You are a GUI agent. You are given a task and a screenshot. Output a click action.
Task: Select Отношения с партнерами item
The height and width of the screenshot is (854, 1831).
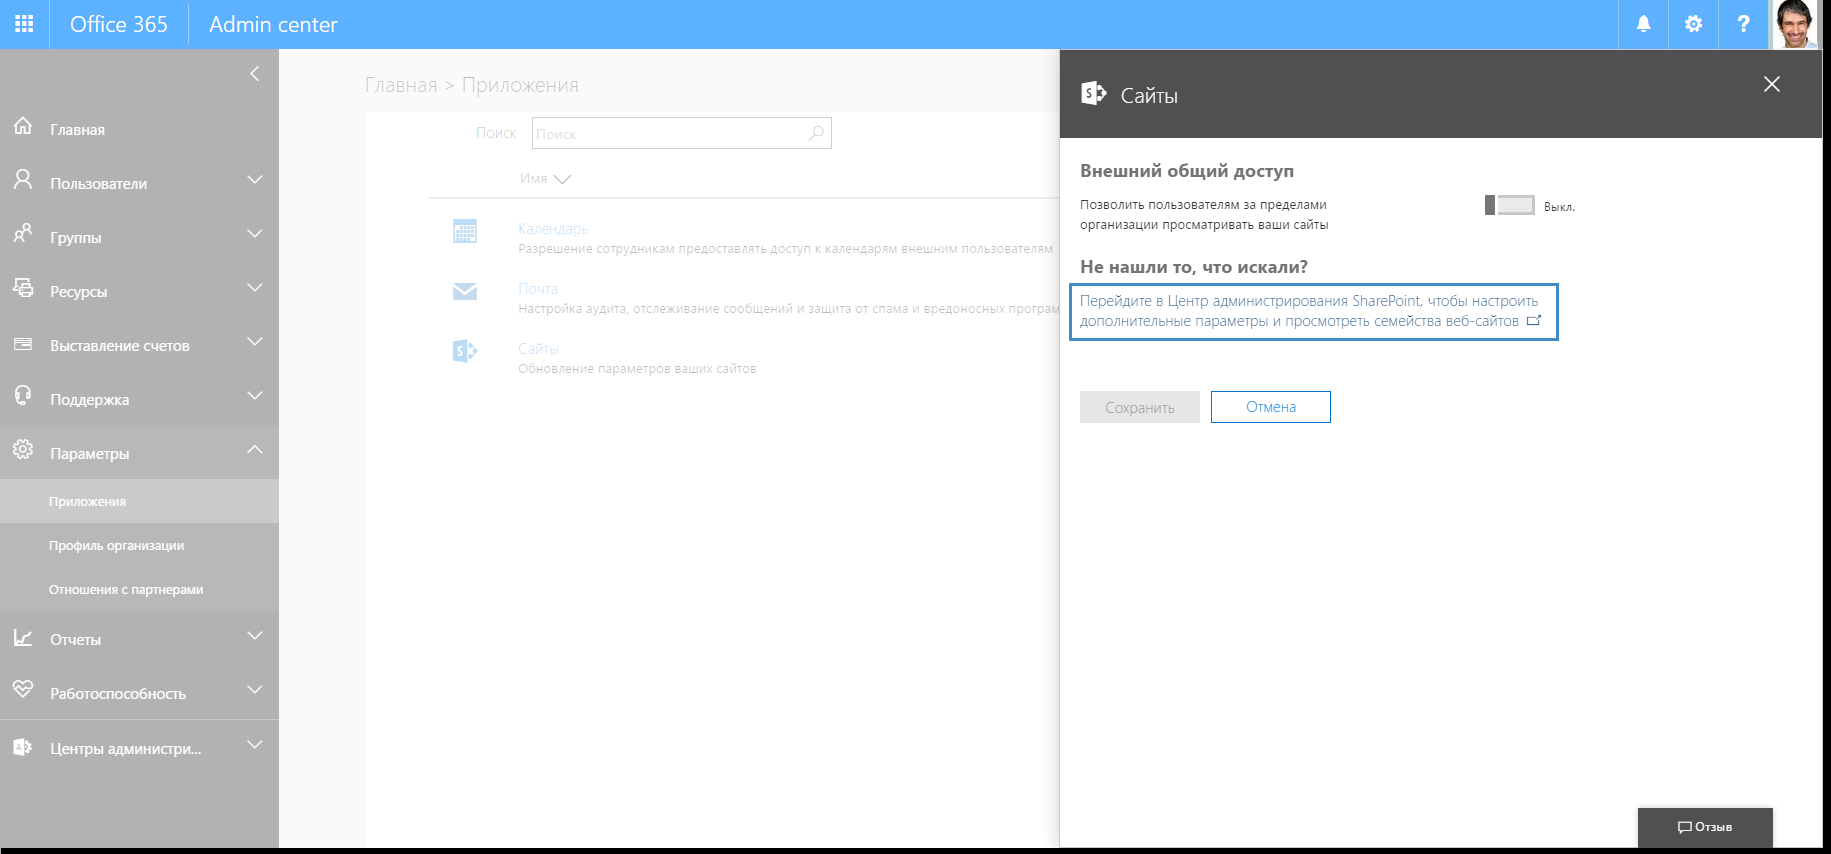(126, 589)
